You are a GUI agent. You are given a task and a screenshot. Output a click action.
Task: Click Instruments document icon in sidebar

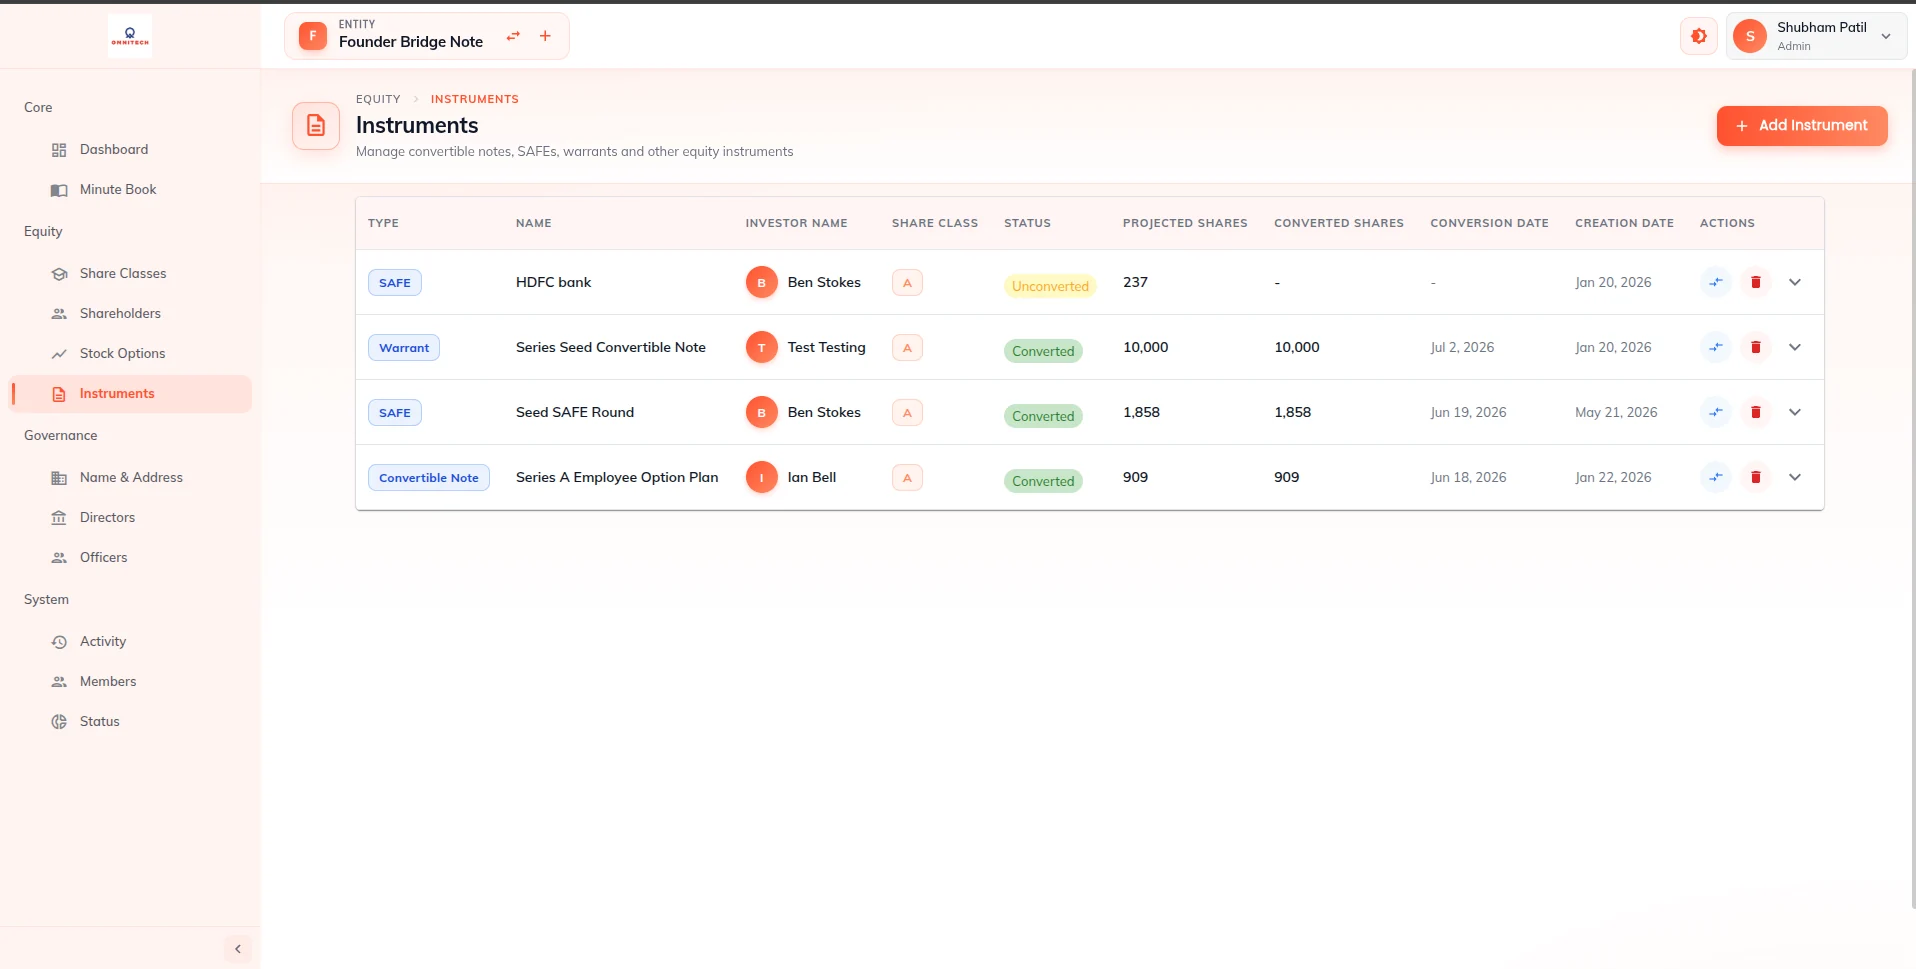[59, 394]
